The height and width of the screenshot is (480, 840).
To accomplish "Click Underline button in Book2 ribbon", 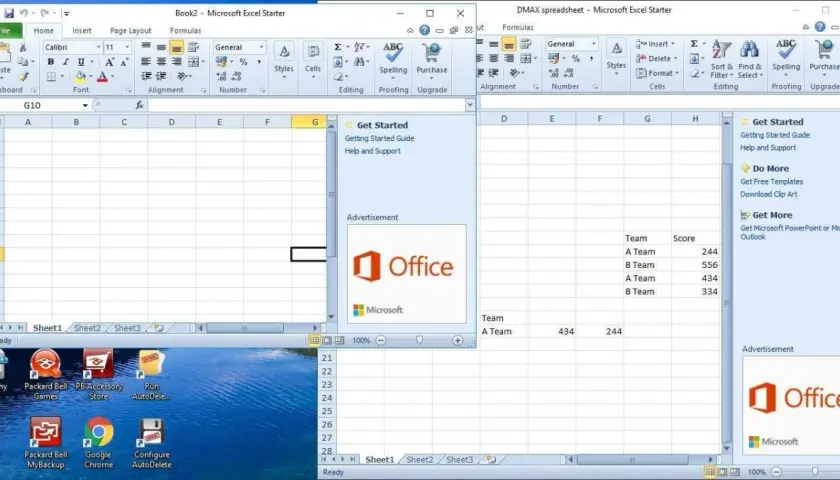I will 81,62.
